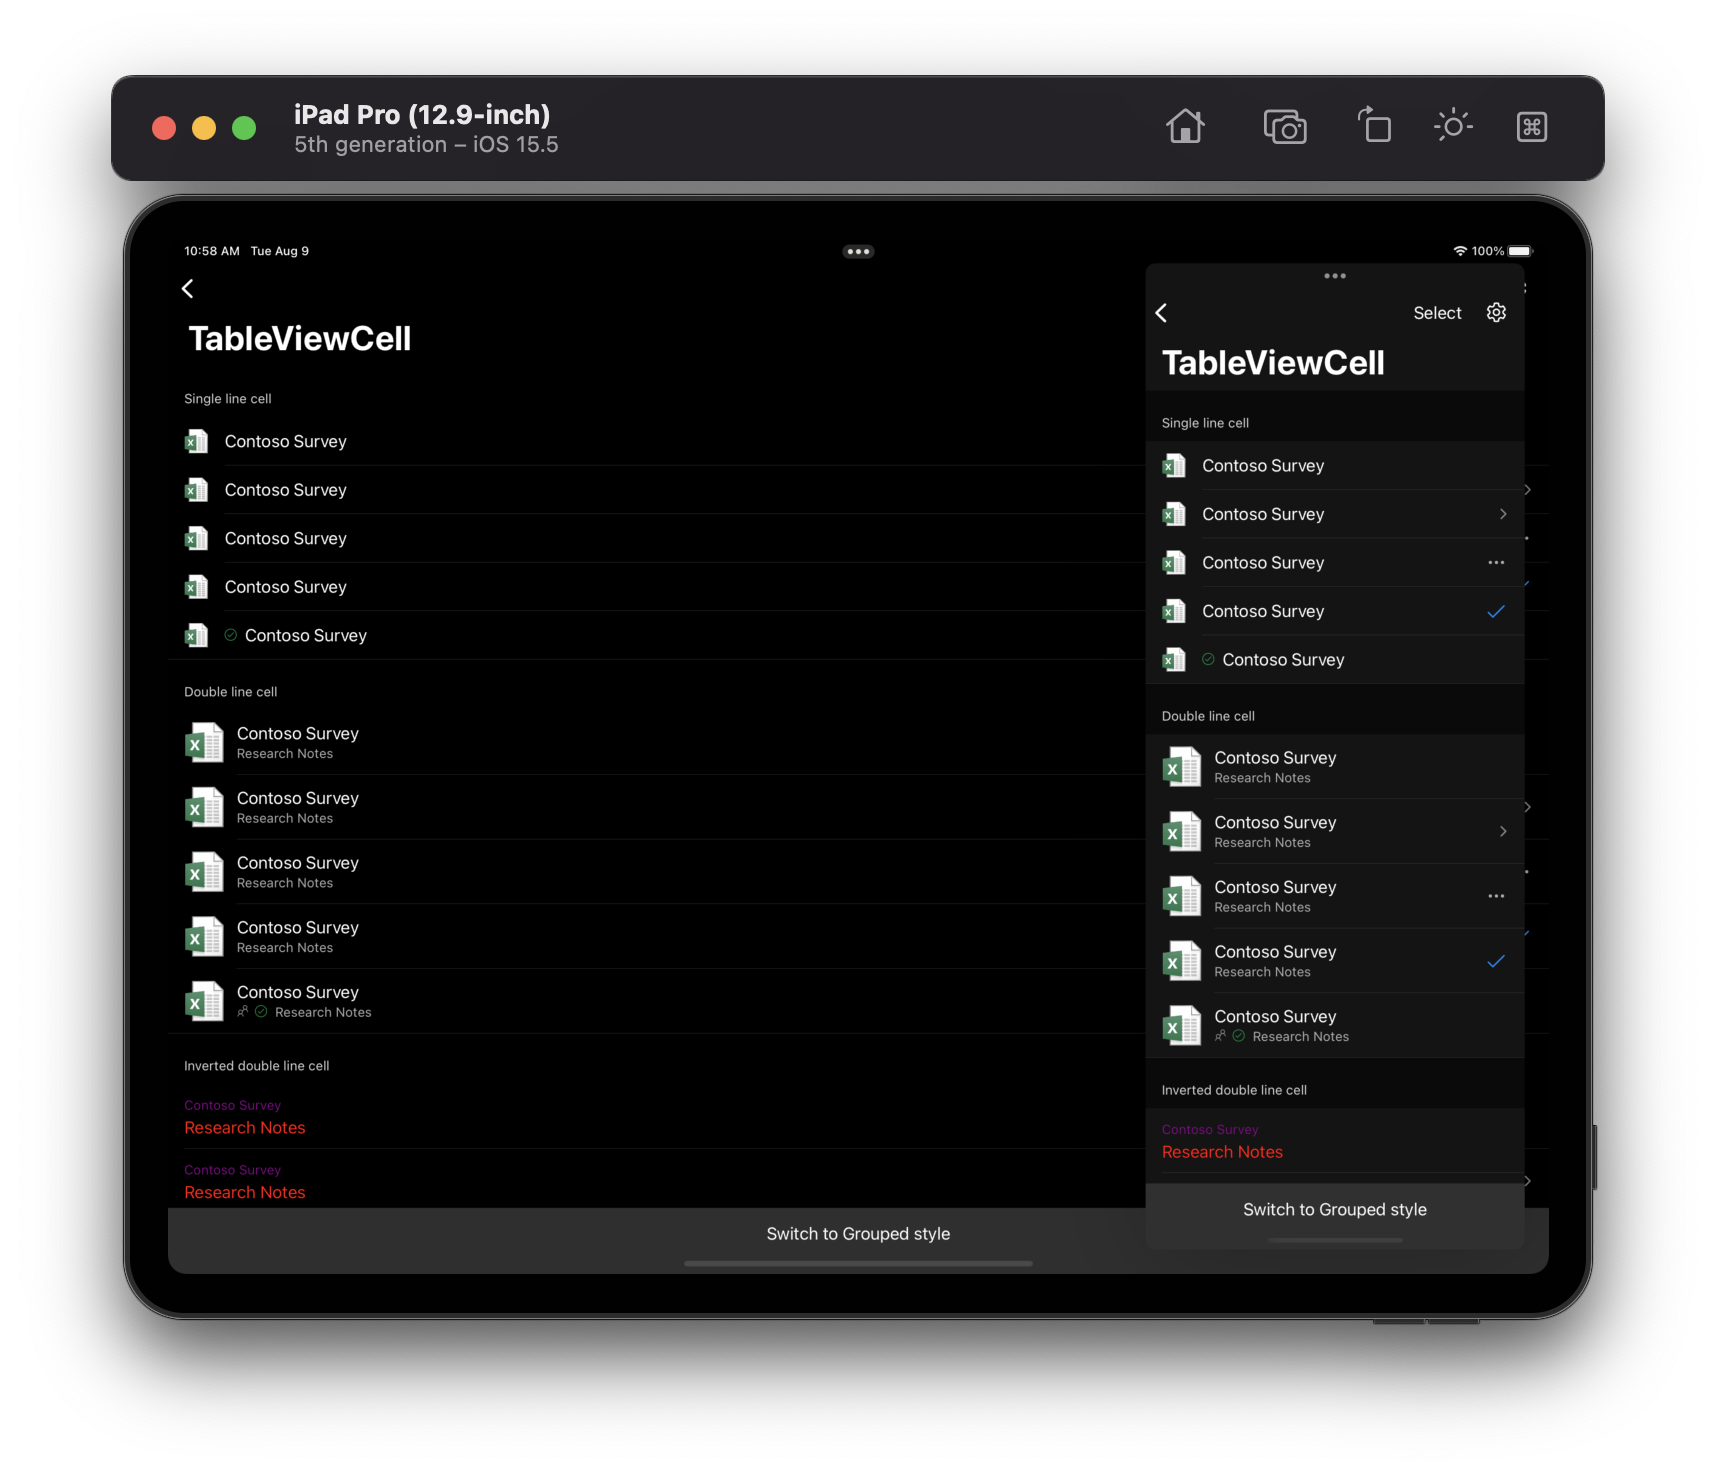Tap Excel icon of first single-line row in panel
This screenshot has height=1480, width=1716.
[1175, 466]
